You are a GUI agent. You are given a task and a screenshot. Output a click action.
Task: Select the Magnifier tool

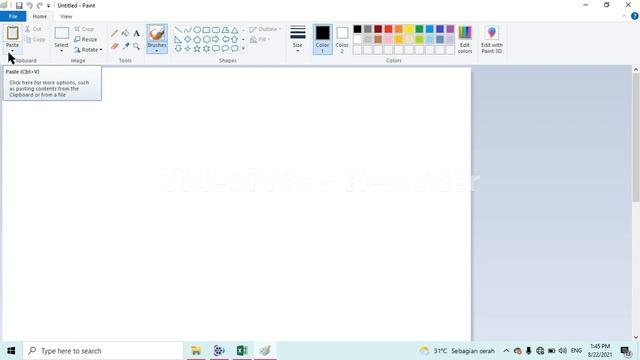pyautogui.click(x=136, y=46)
